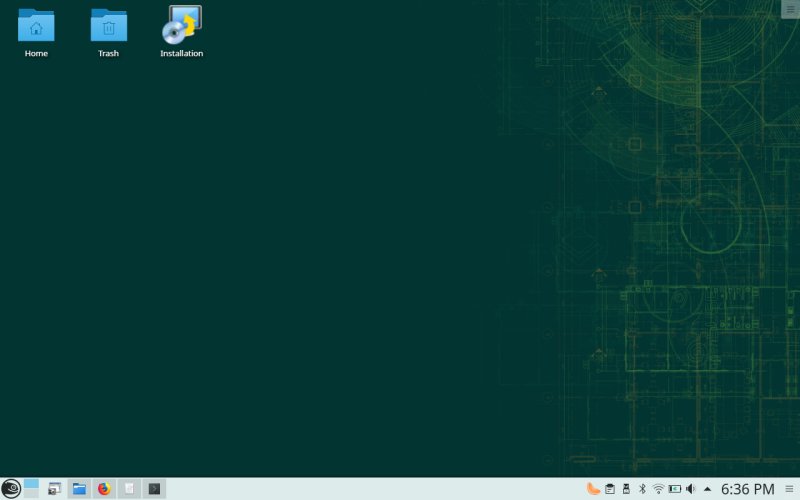Open desktop toolbox menu at top-right corner
The width and height of the screenshot is (800, 500).
point(790,9)
